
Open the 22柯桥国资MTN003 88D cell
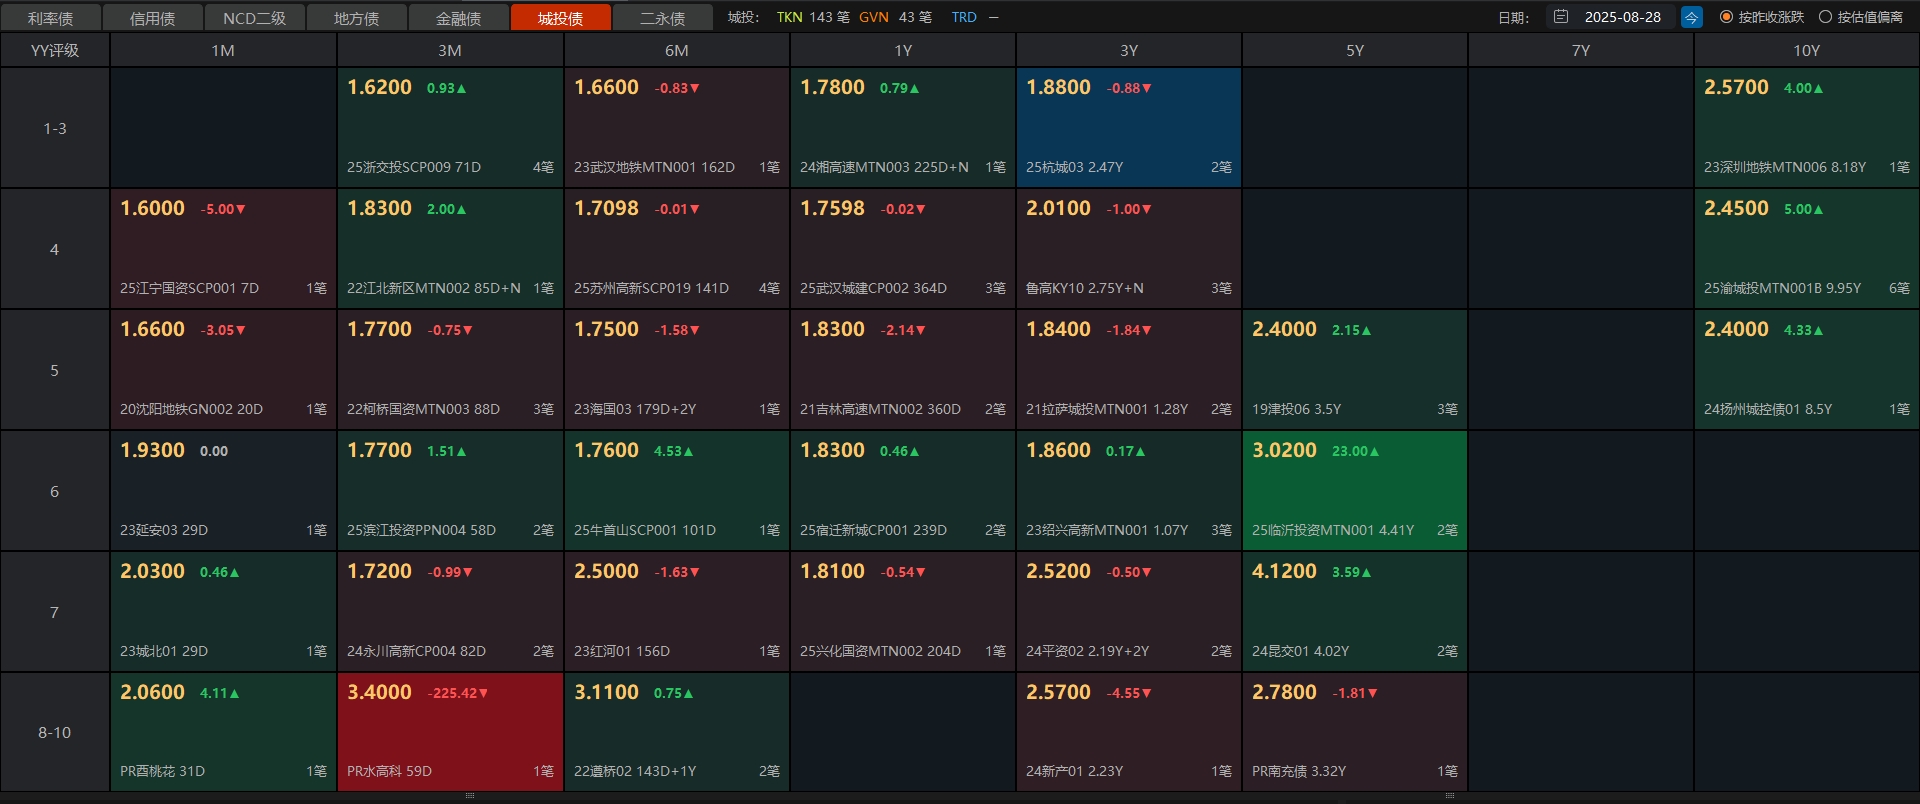[x=450, y=370]
